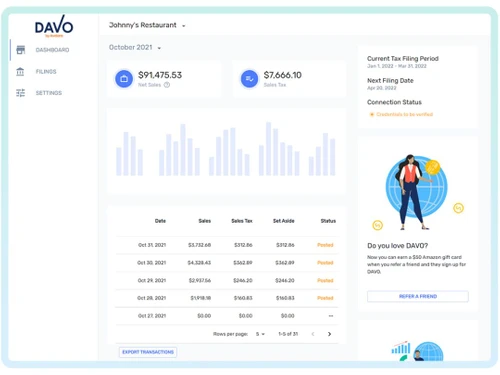Click the Credentials to be verified link
This screenshot has height=375, width=500.
[405, 114]
